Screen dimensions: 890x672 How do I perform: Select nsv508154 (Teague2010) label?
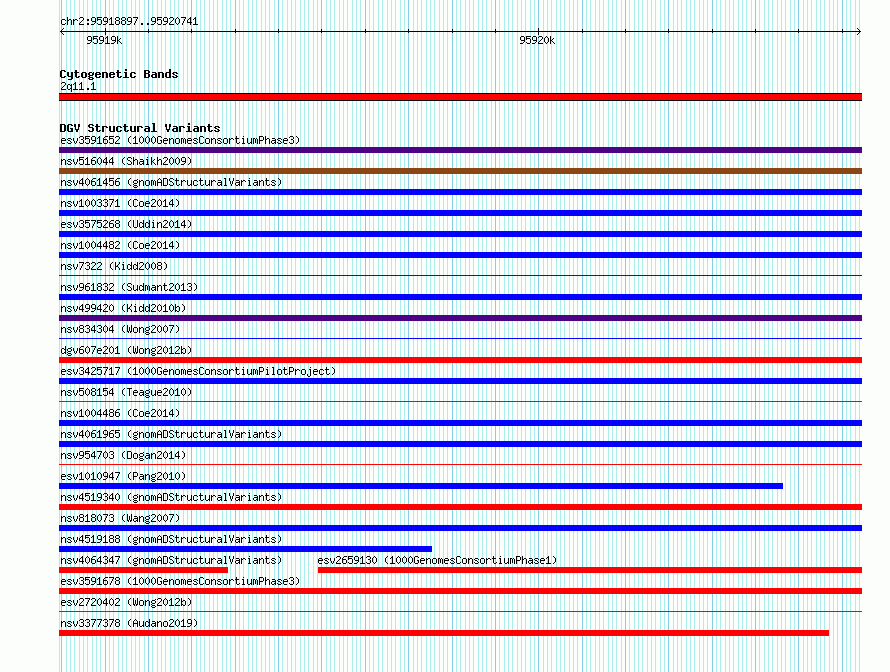(126, 392)
